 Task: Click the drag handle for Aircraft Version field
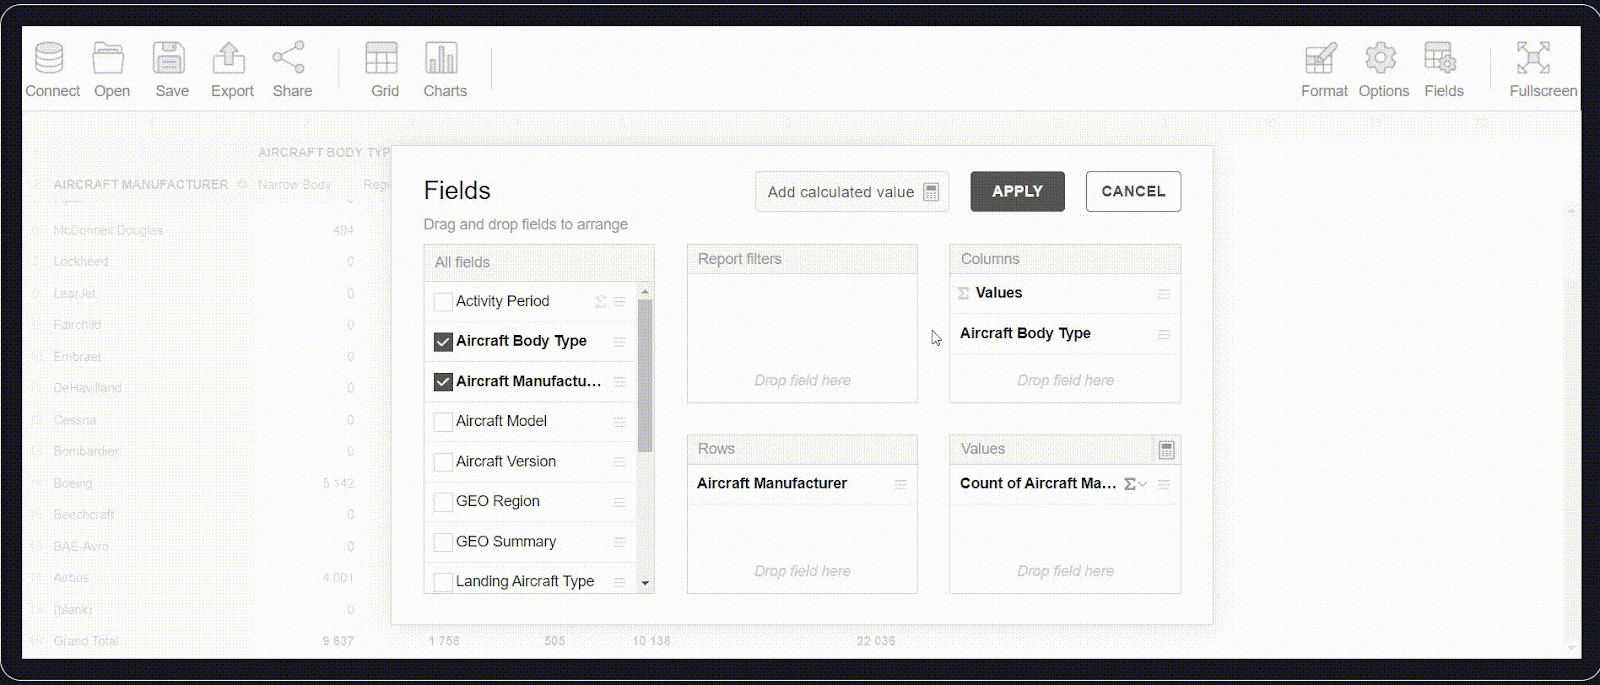coord(620,462)
